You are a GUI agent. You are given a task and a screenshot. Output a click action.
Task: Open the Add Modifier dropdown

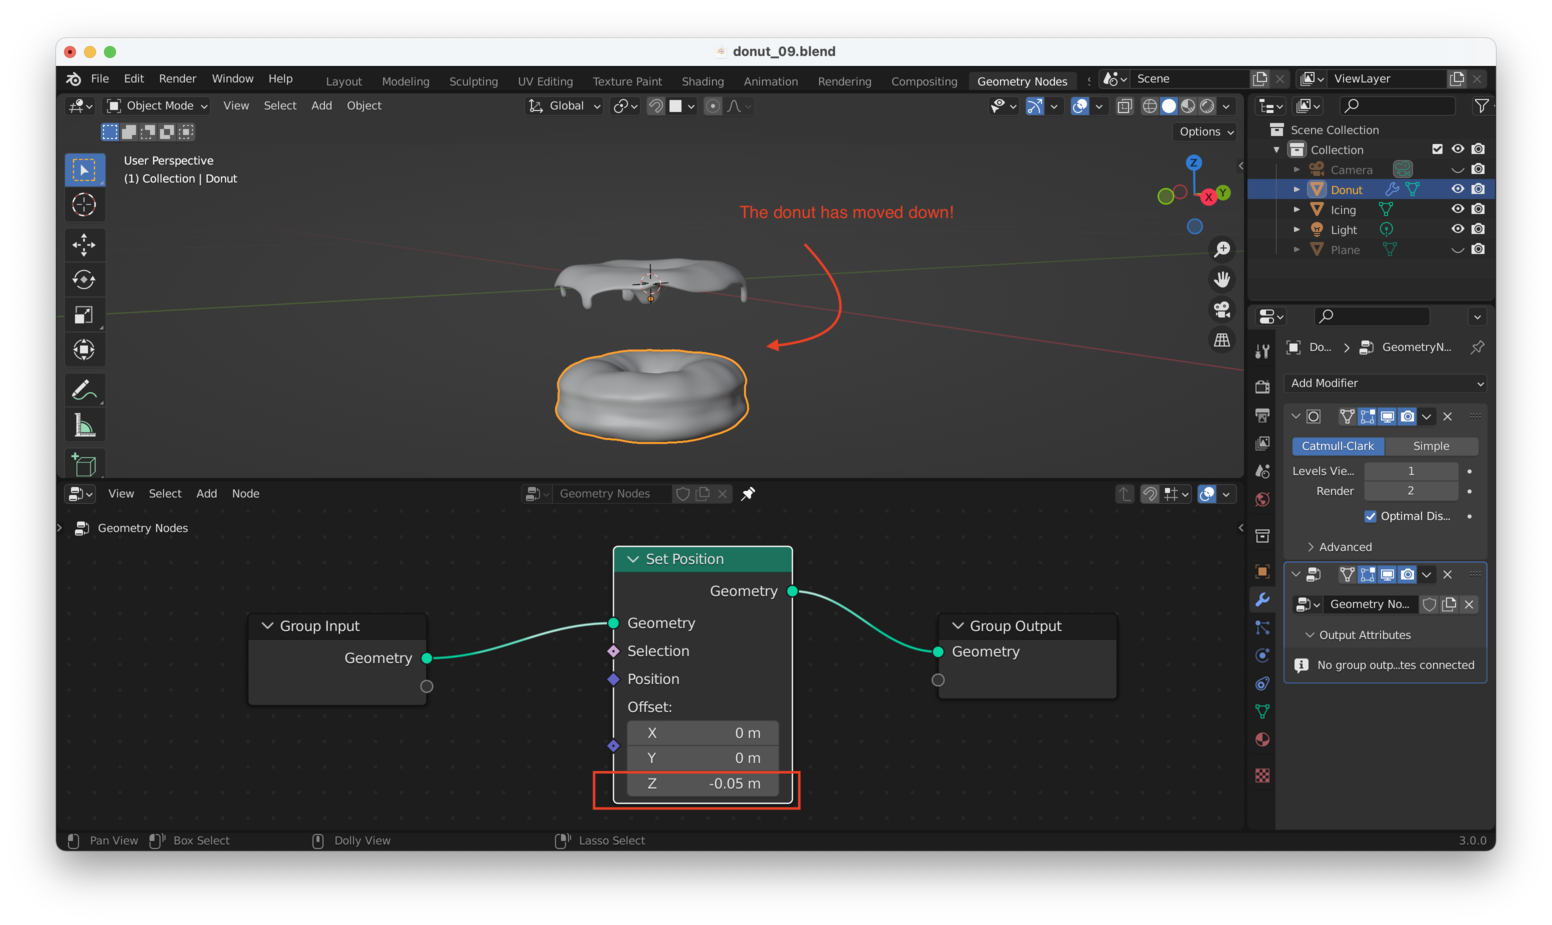point(1385,383)
